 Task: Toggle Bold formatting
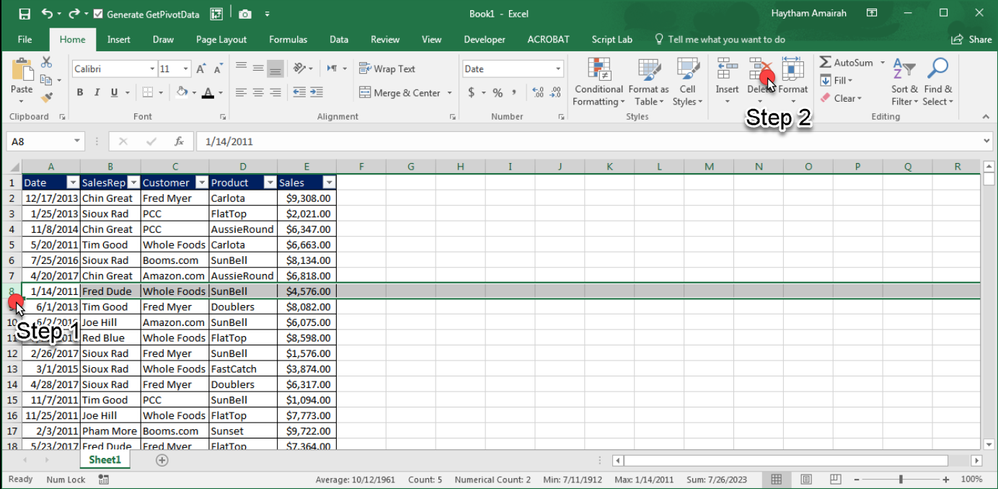[80, 93]
